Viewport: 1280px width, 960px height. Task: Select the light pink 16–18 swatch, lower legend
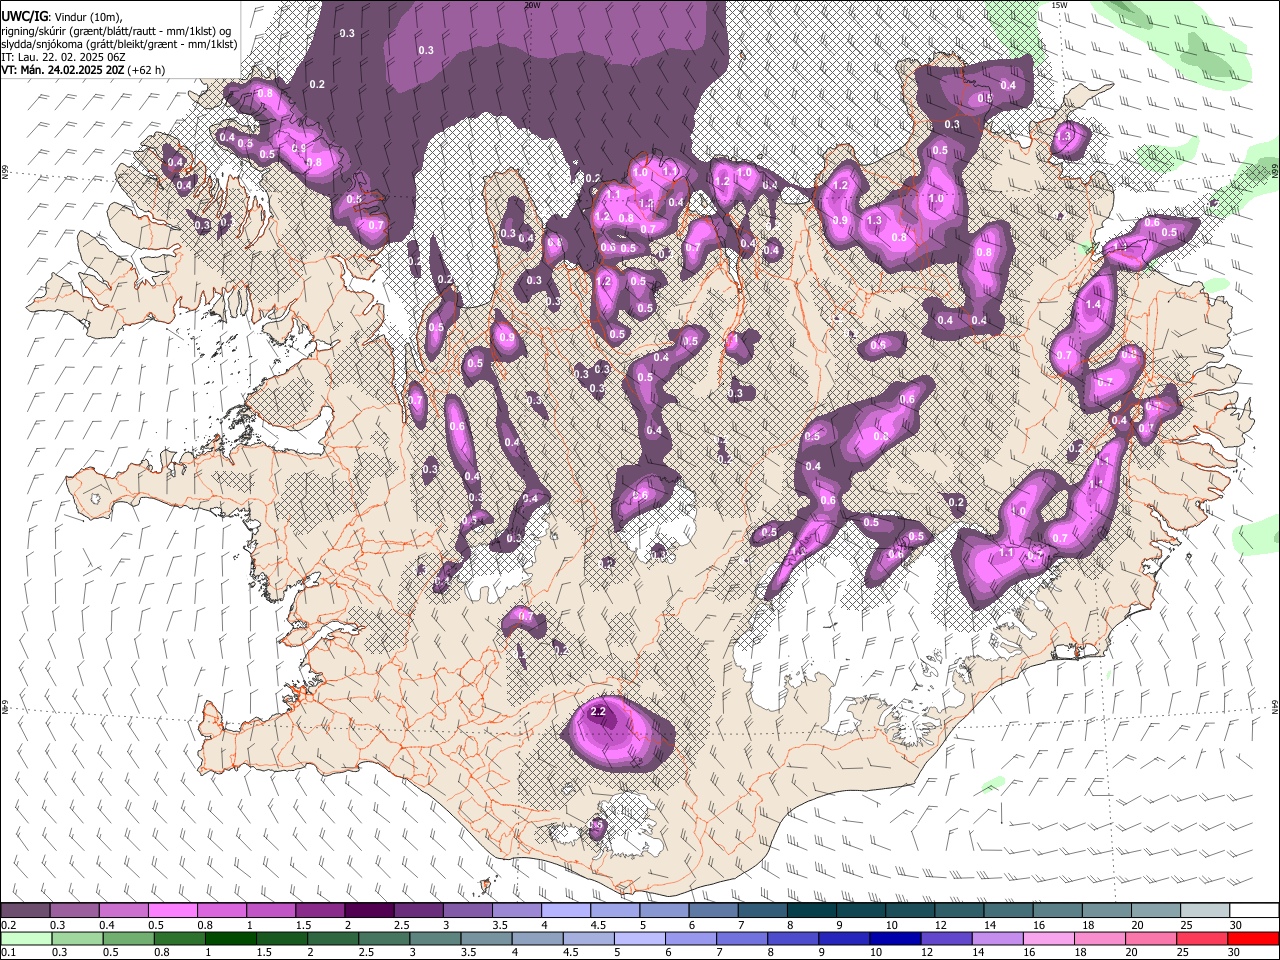(x=1049, y=938)
